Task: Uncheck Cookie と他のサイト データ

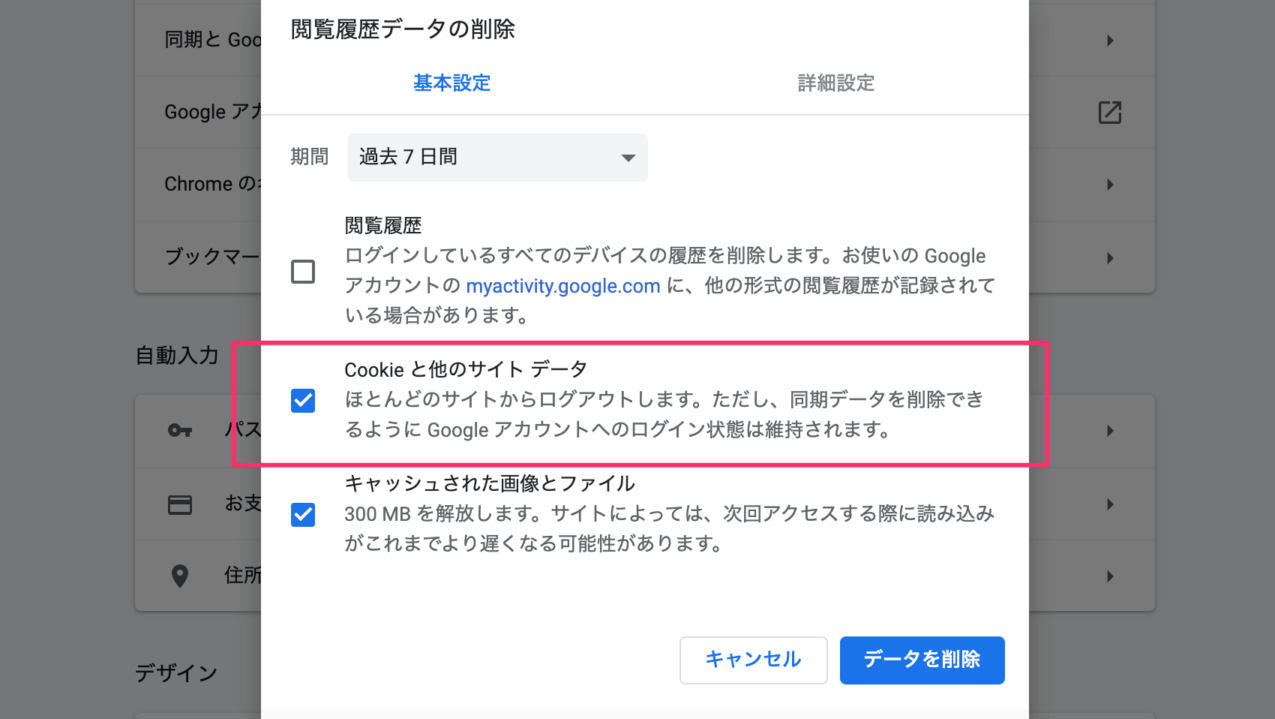Action: [x=303, y=401]
